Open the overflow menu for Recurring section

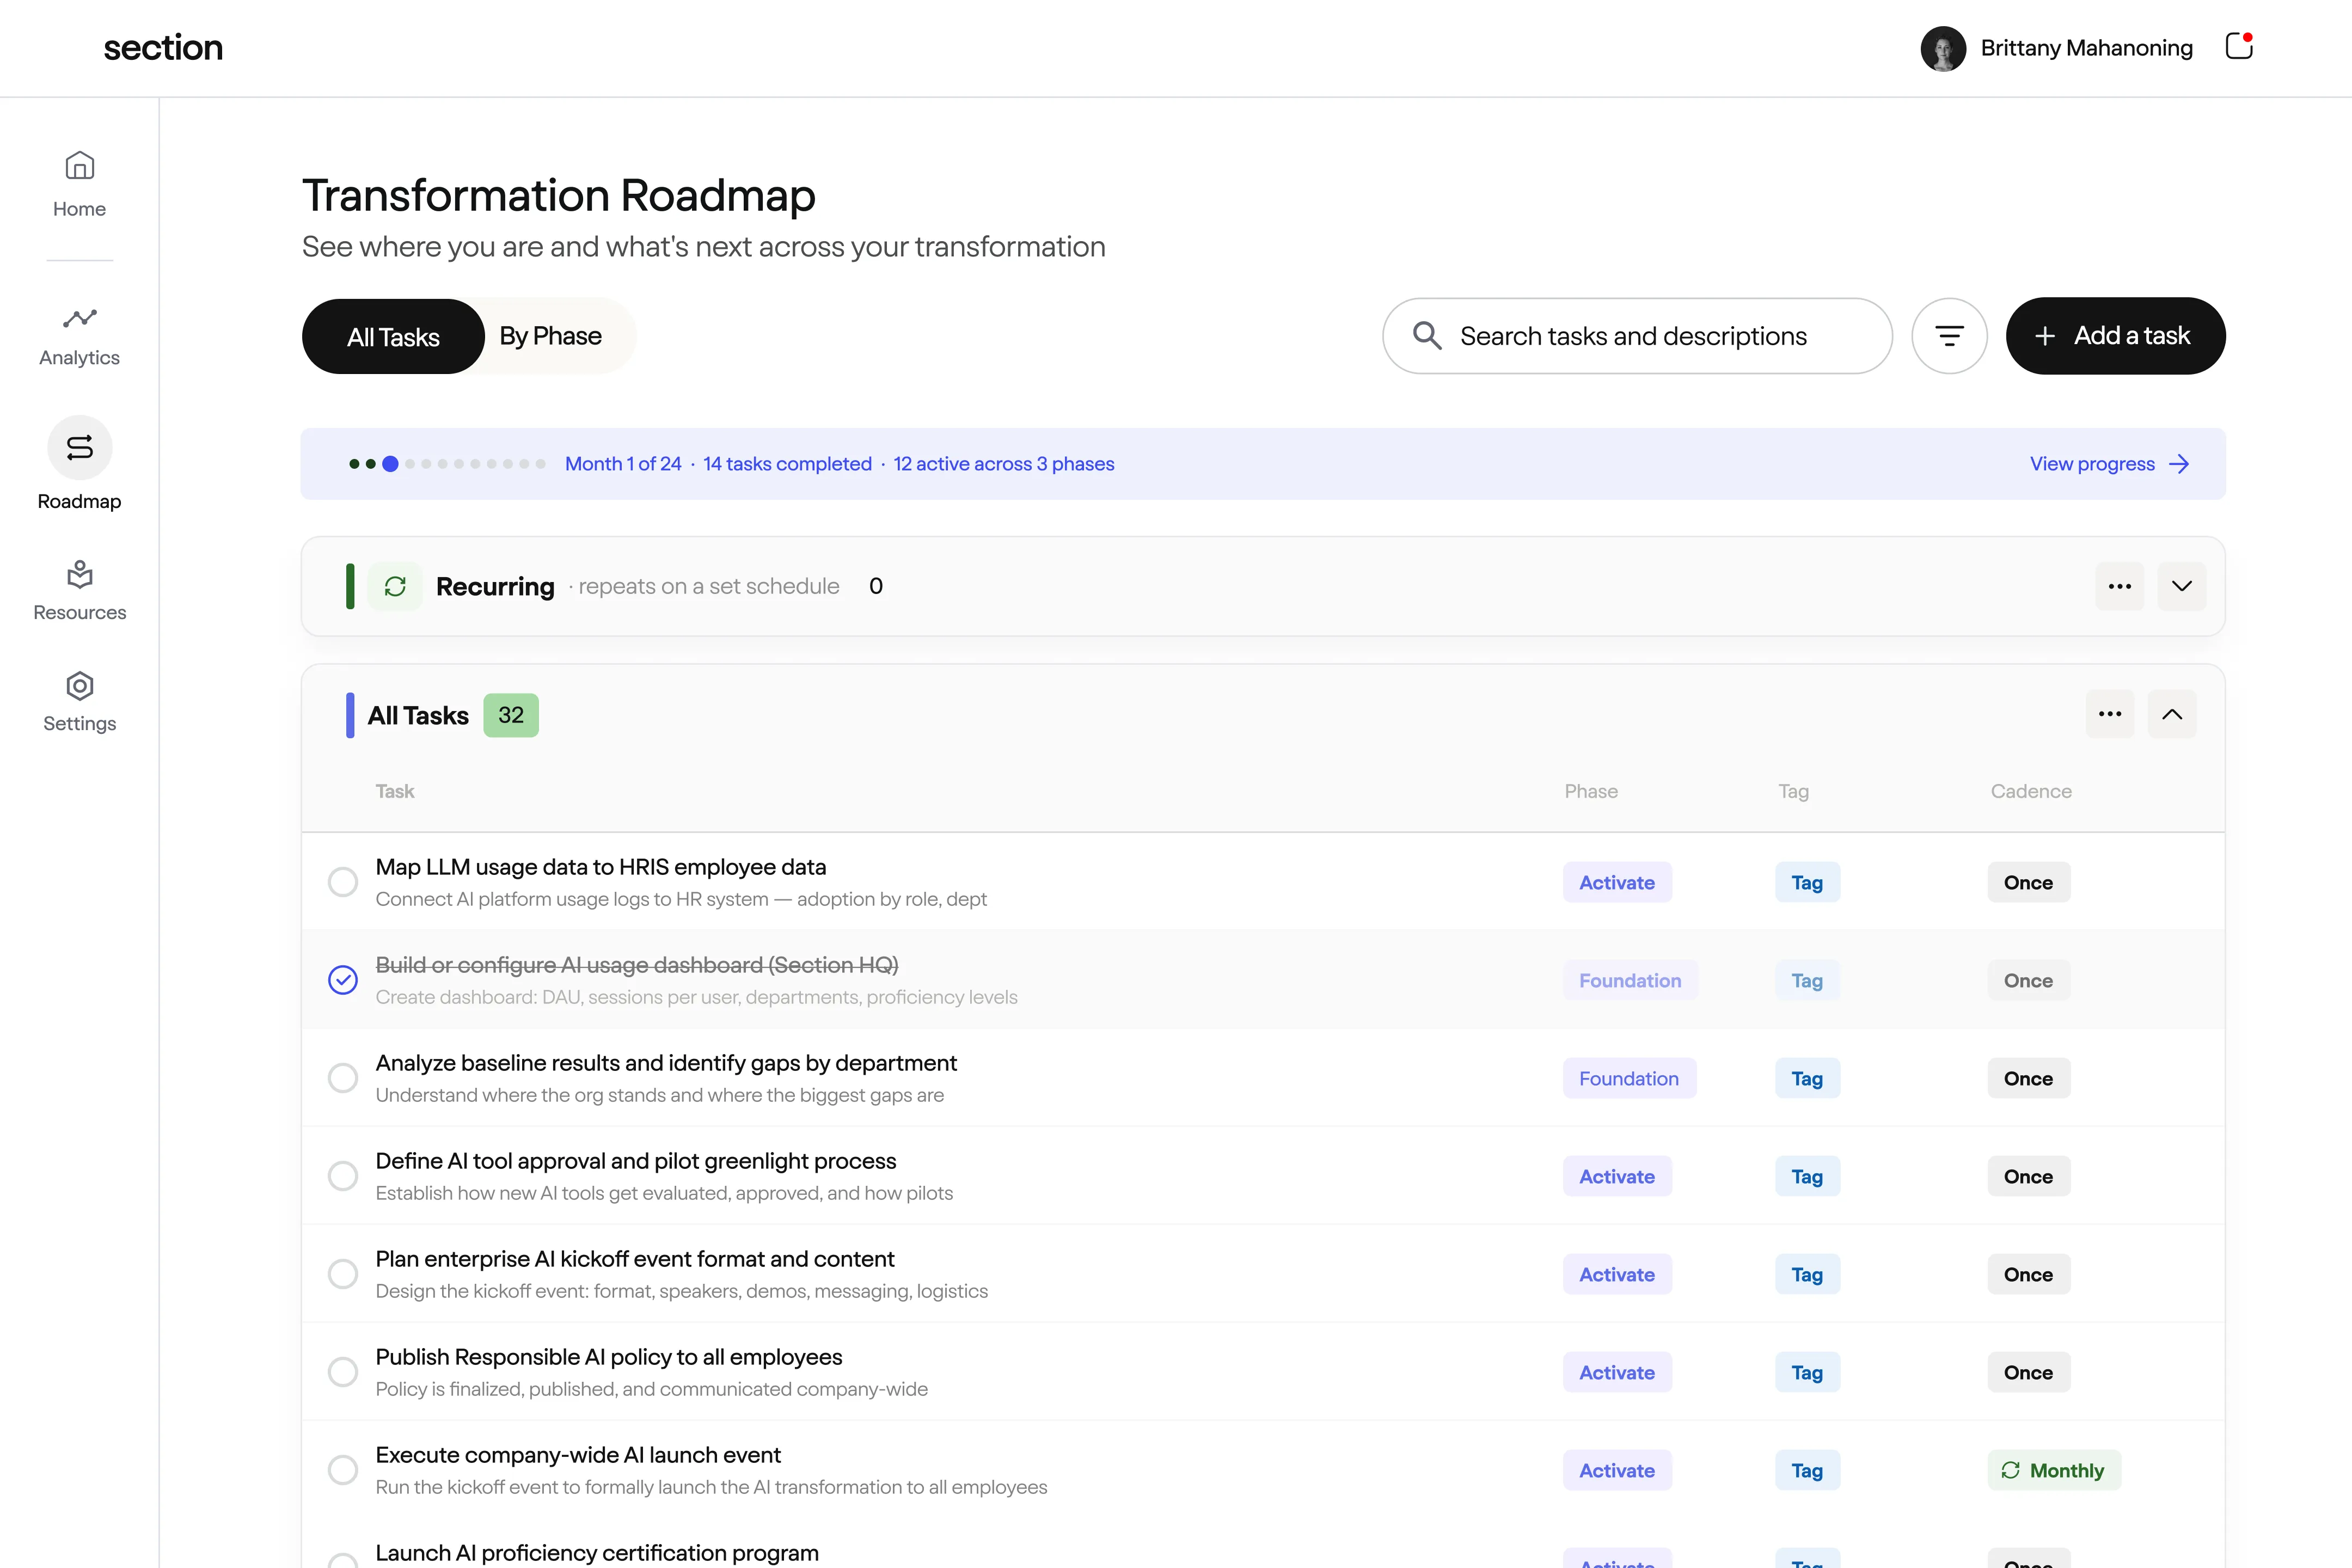(x=2119, y=586)
